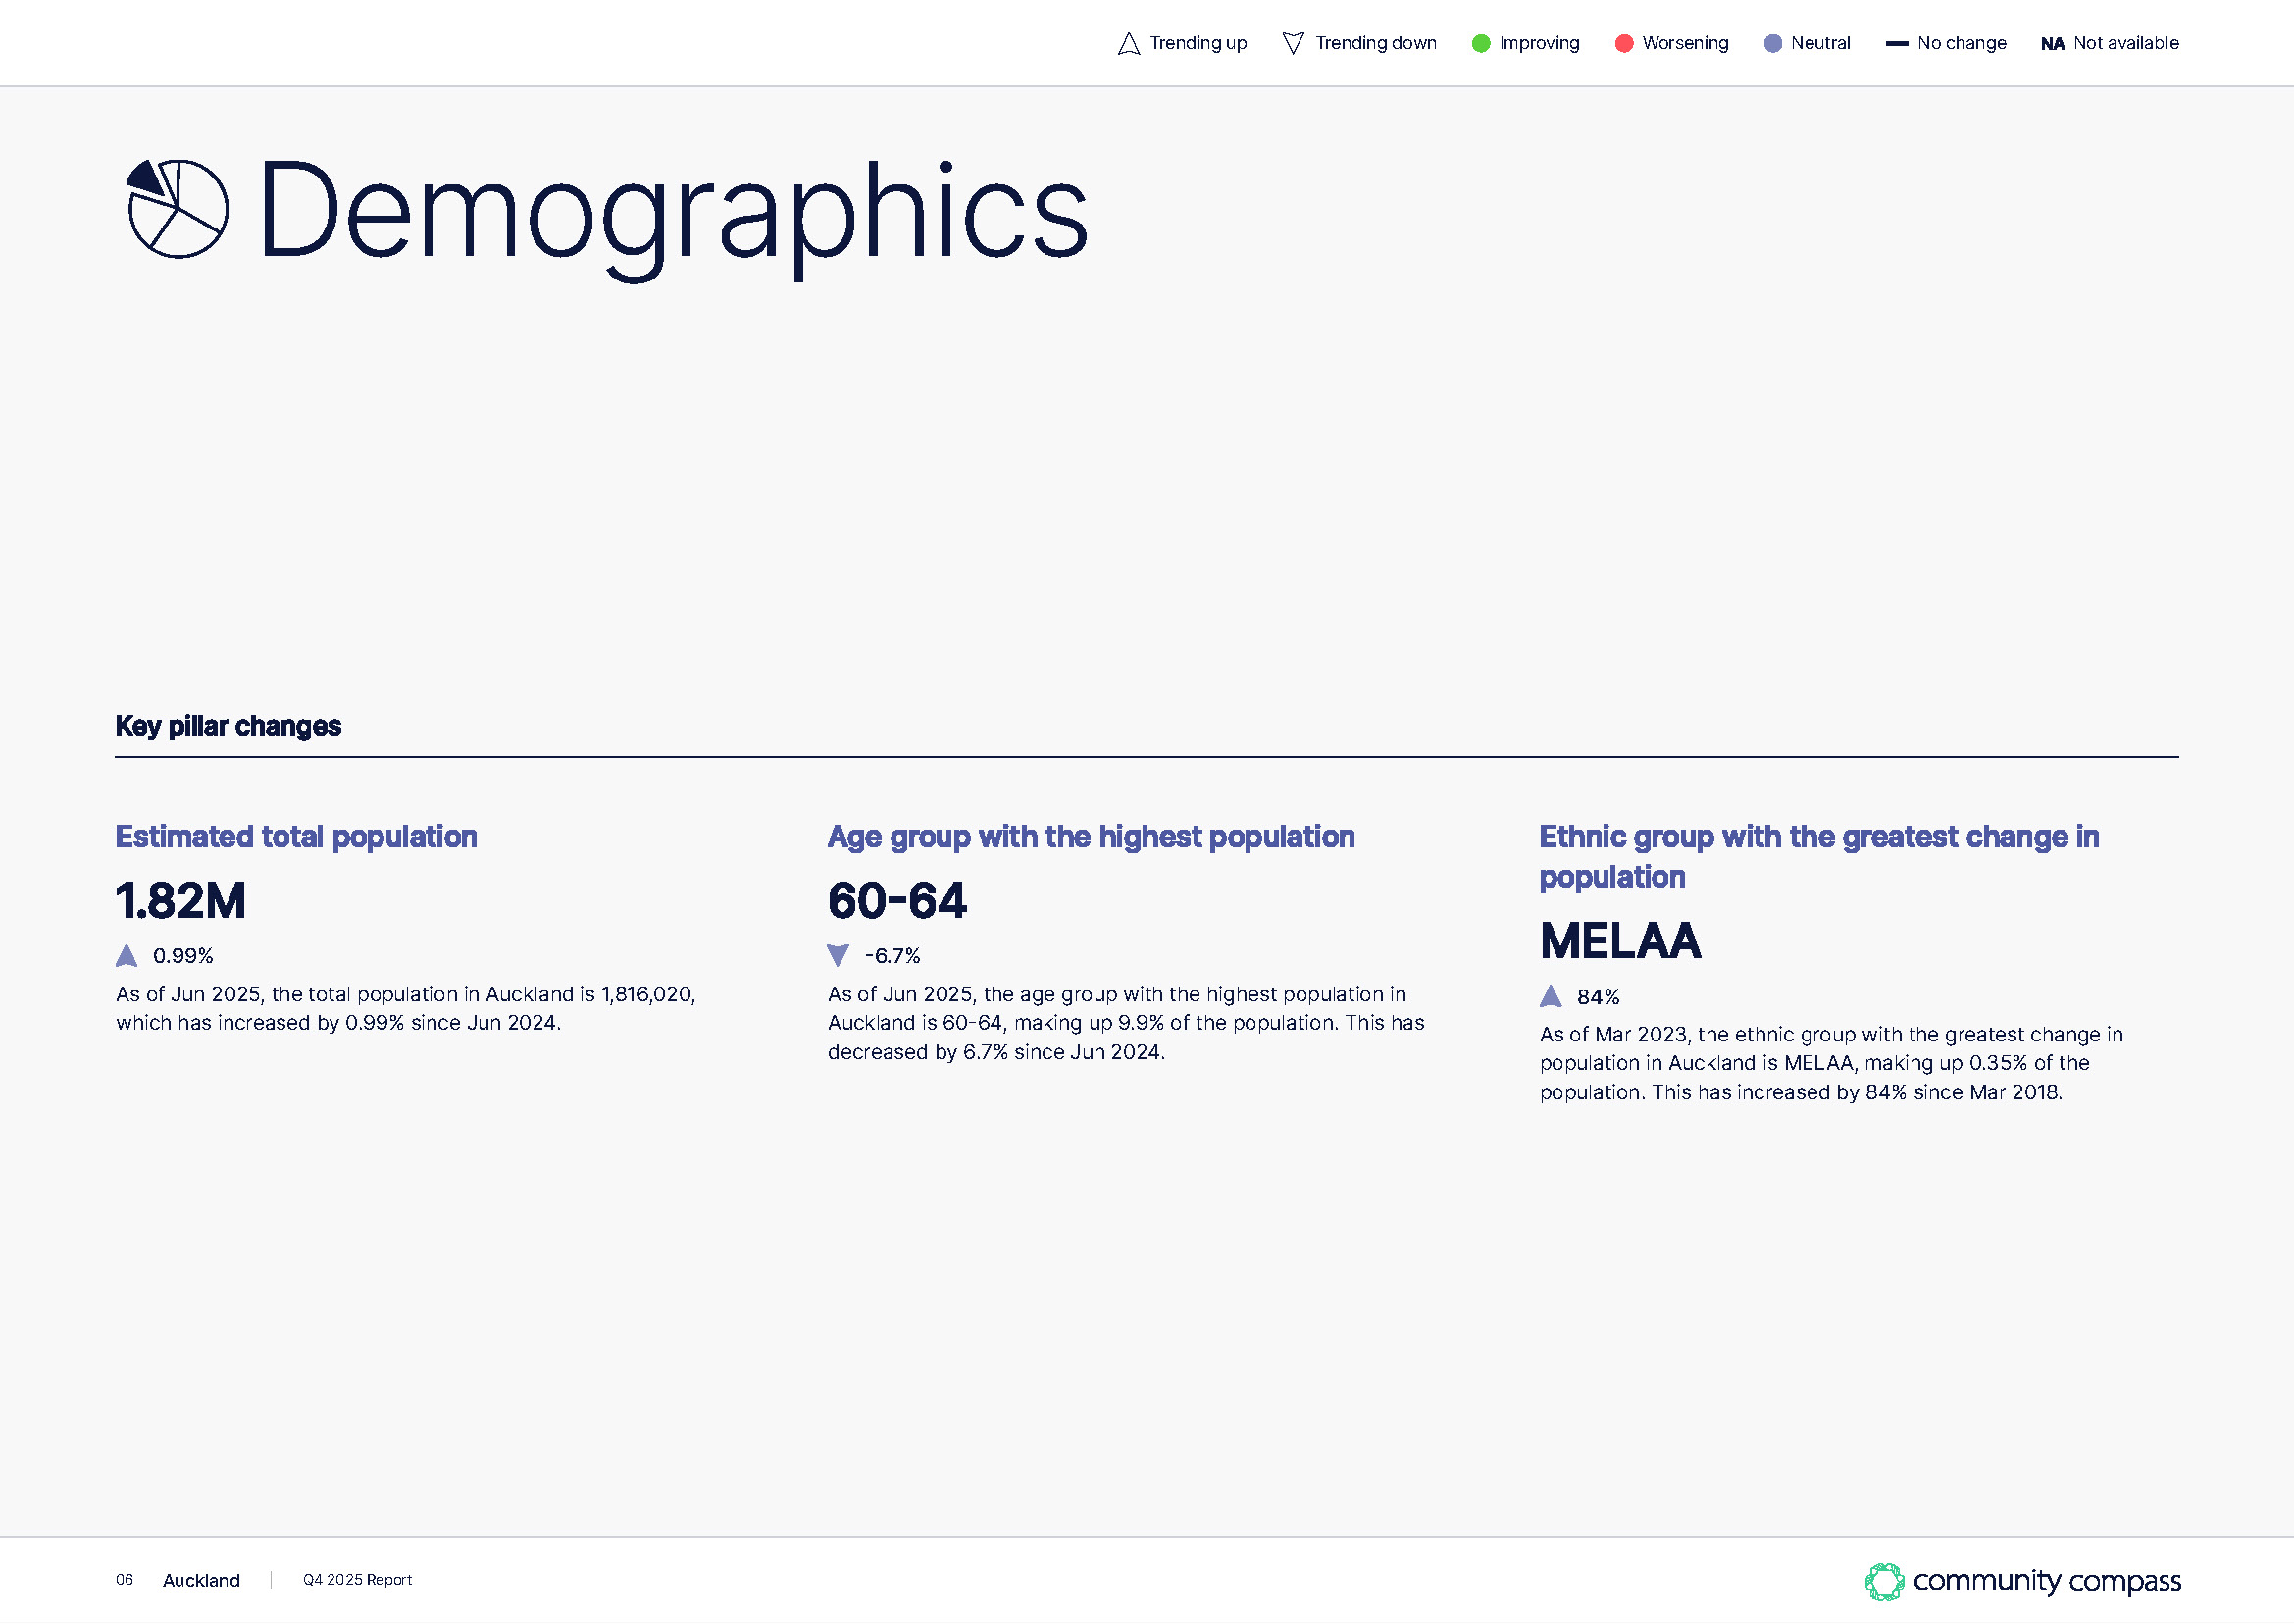Viewport: 2294px width, 1624px height.
Task: Click the paragraph about MELAA making up 0.35%
Action: (1831, 1063)
